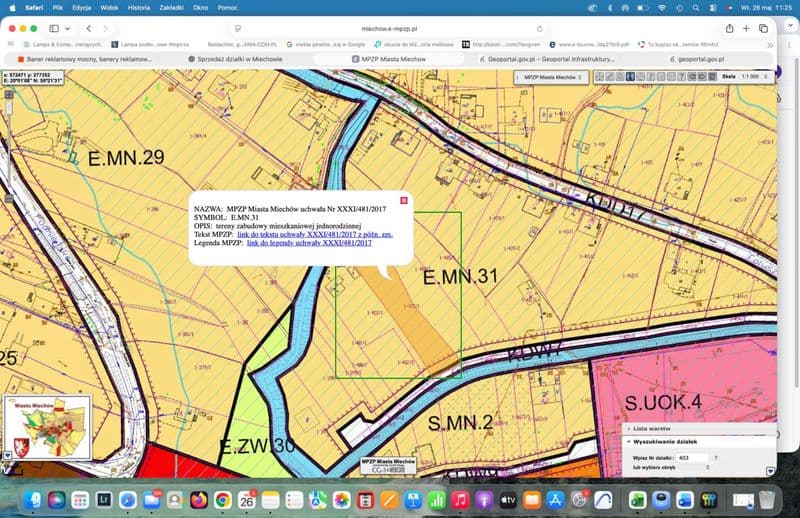
Task: Open the Zakładki menu
Action: pos(171,8)
